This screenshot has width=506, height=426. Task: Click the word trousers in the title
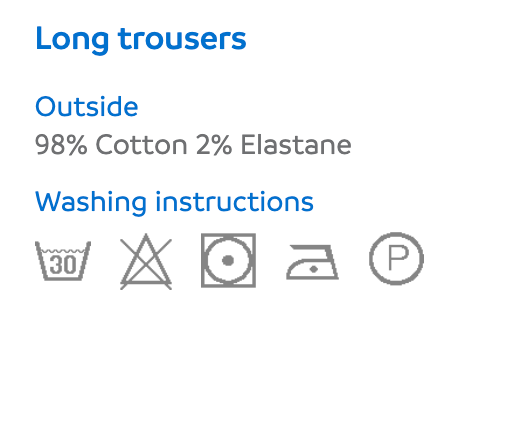tap(182, 39)
